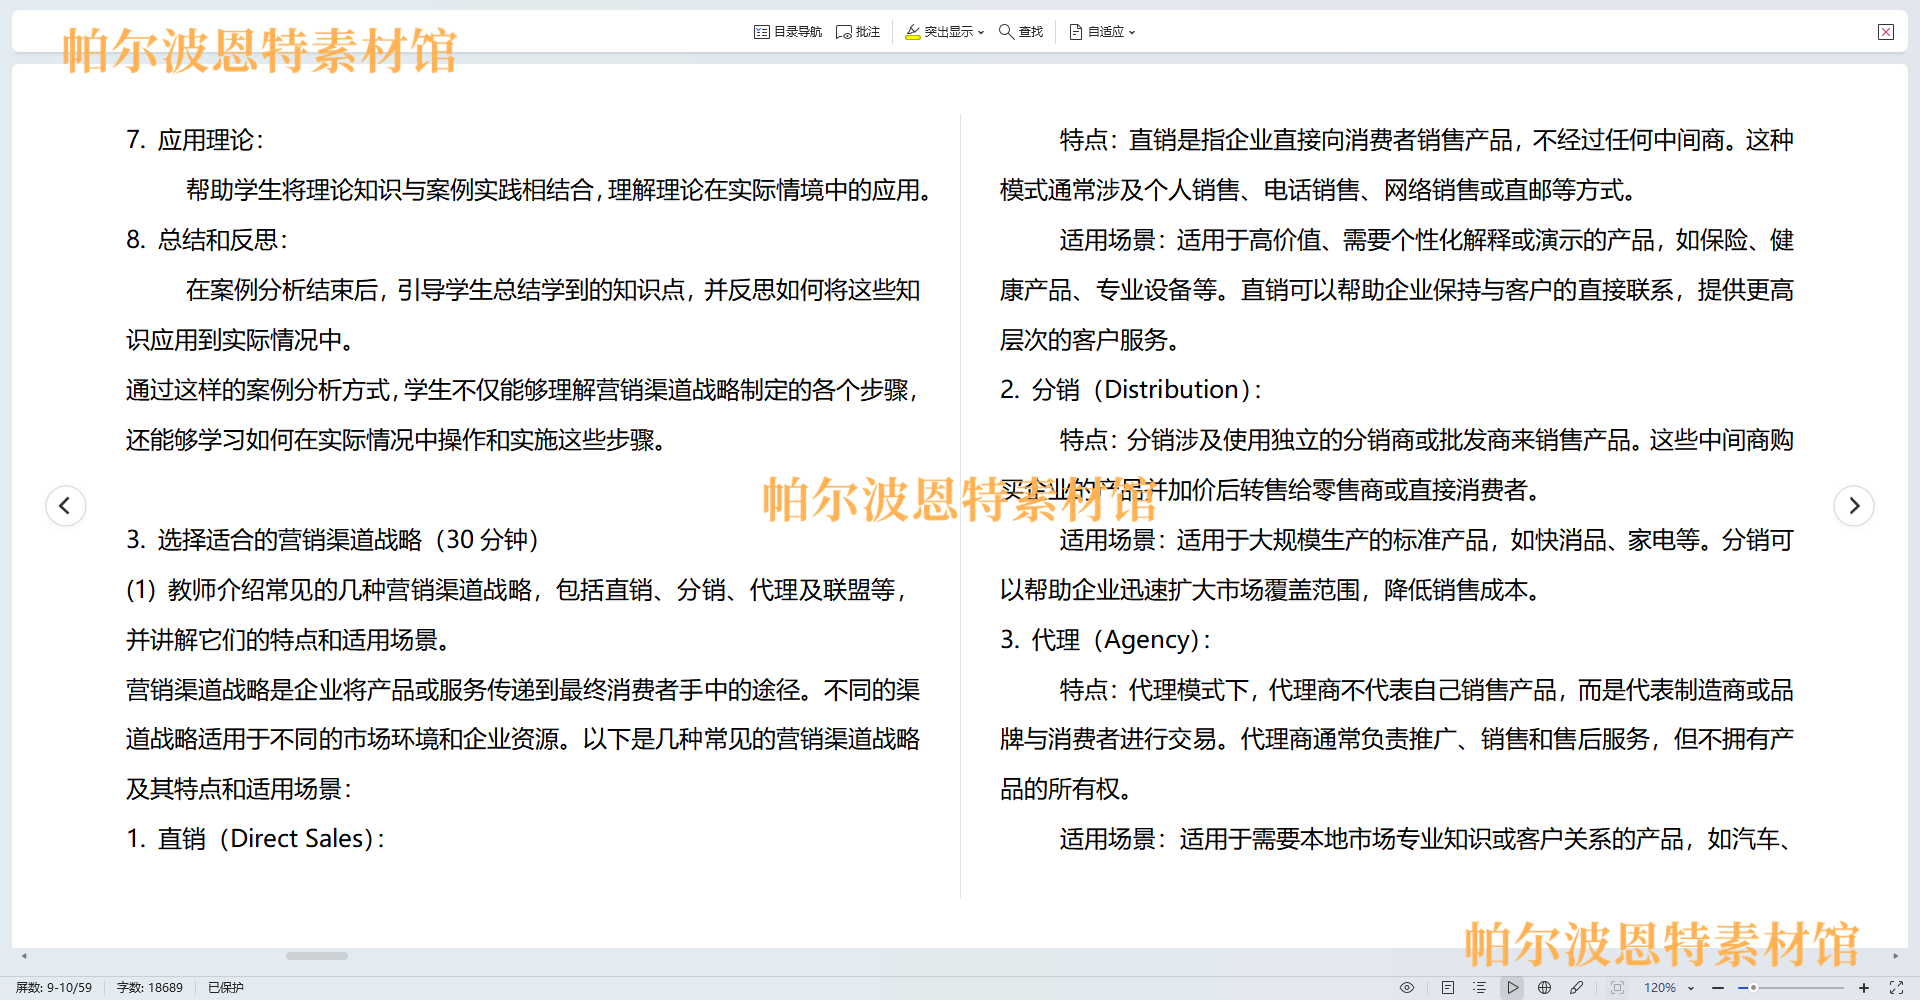Click the fit-to-page frame icon

click(1617, 987)
